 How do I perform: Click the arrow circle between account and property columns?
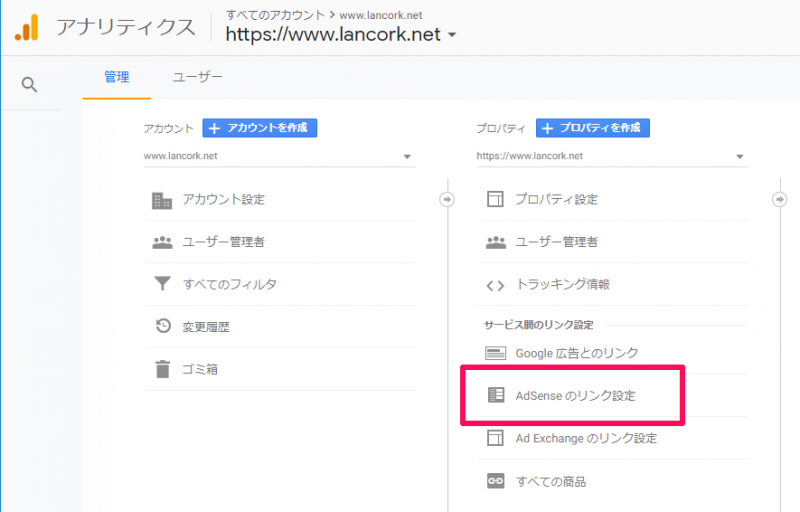click(x=447, y=199)
